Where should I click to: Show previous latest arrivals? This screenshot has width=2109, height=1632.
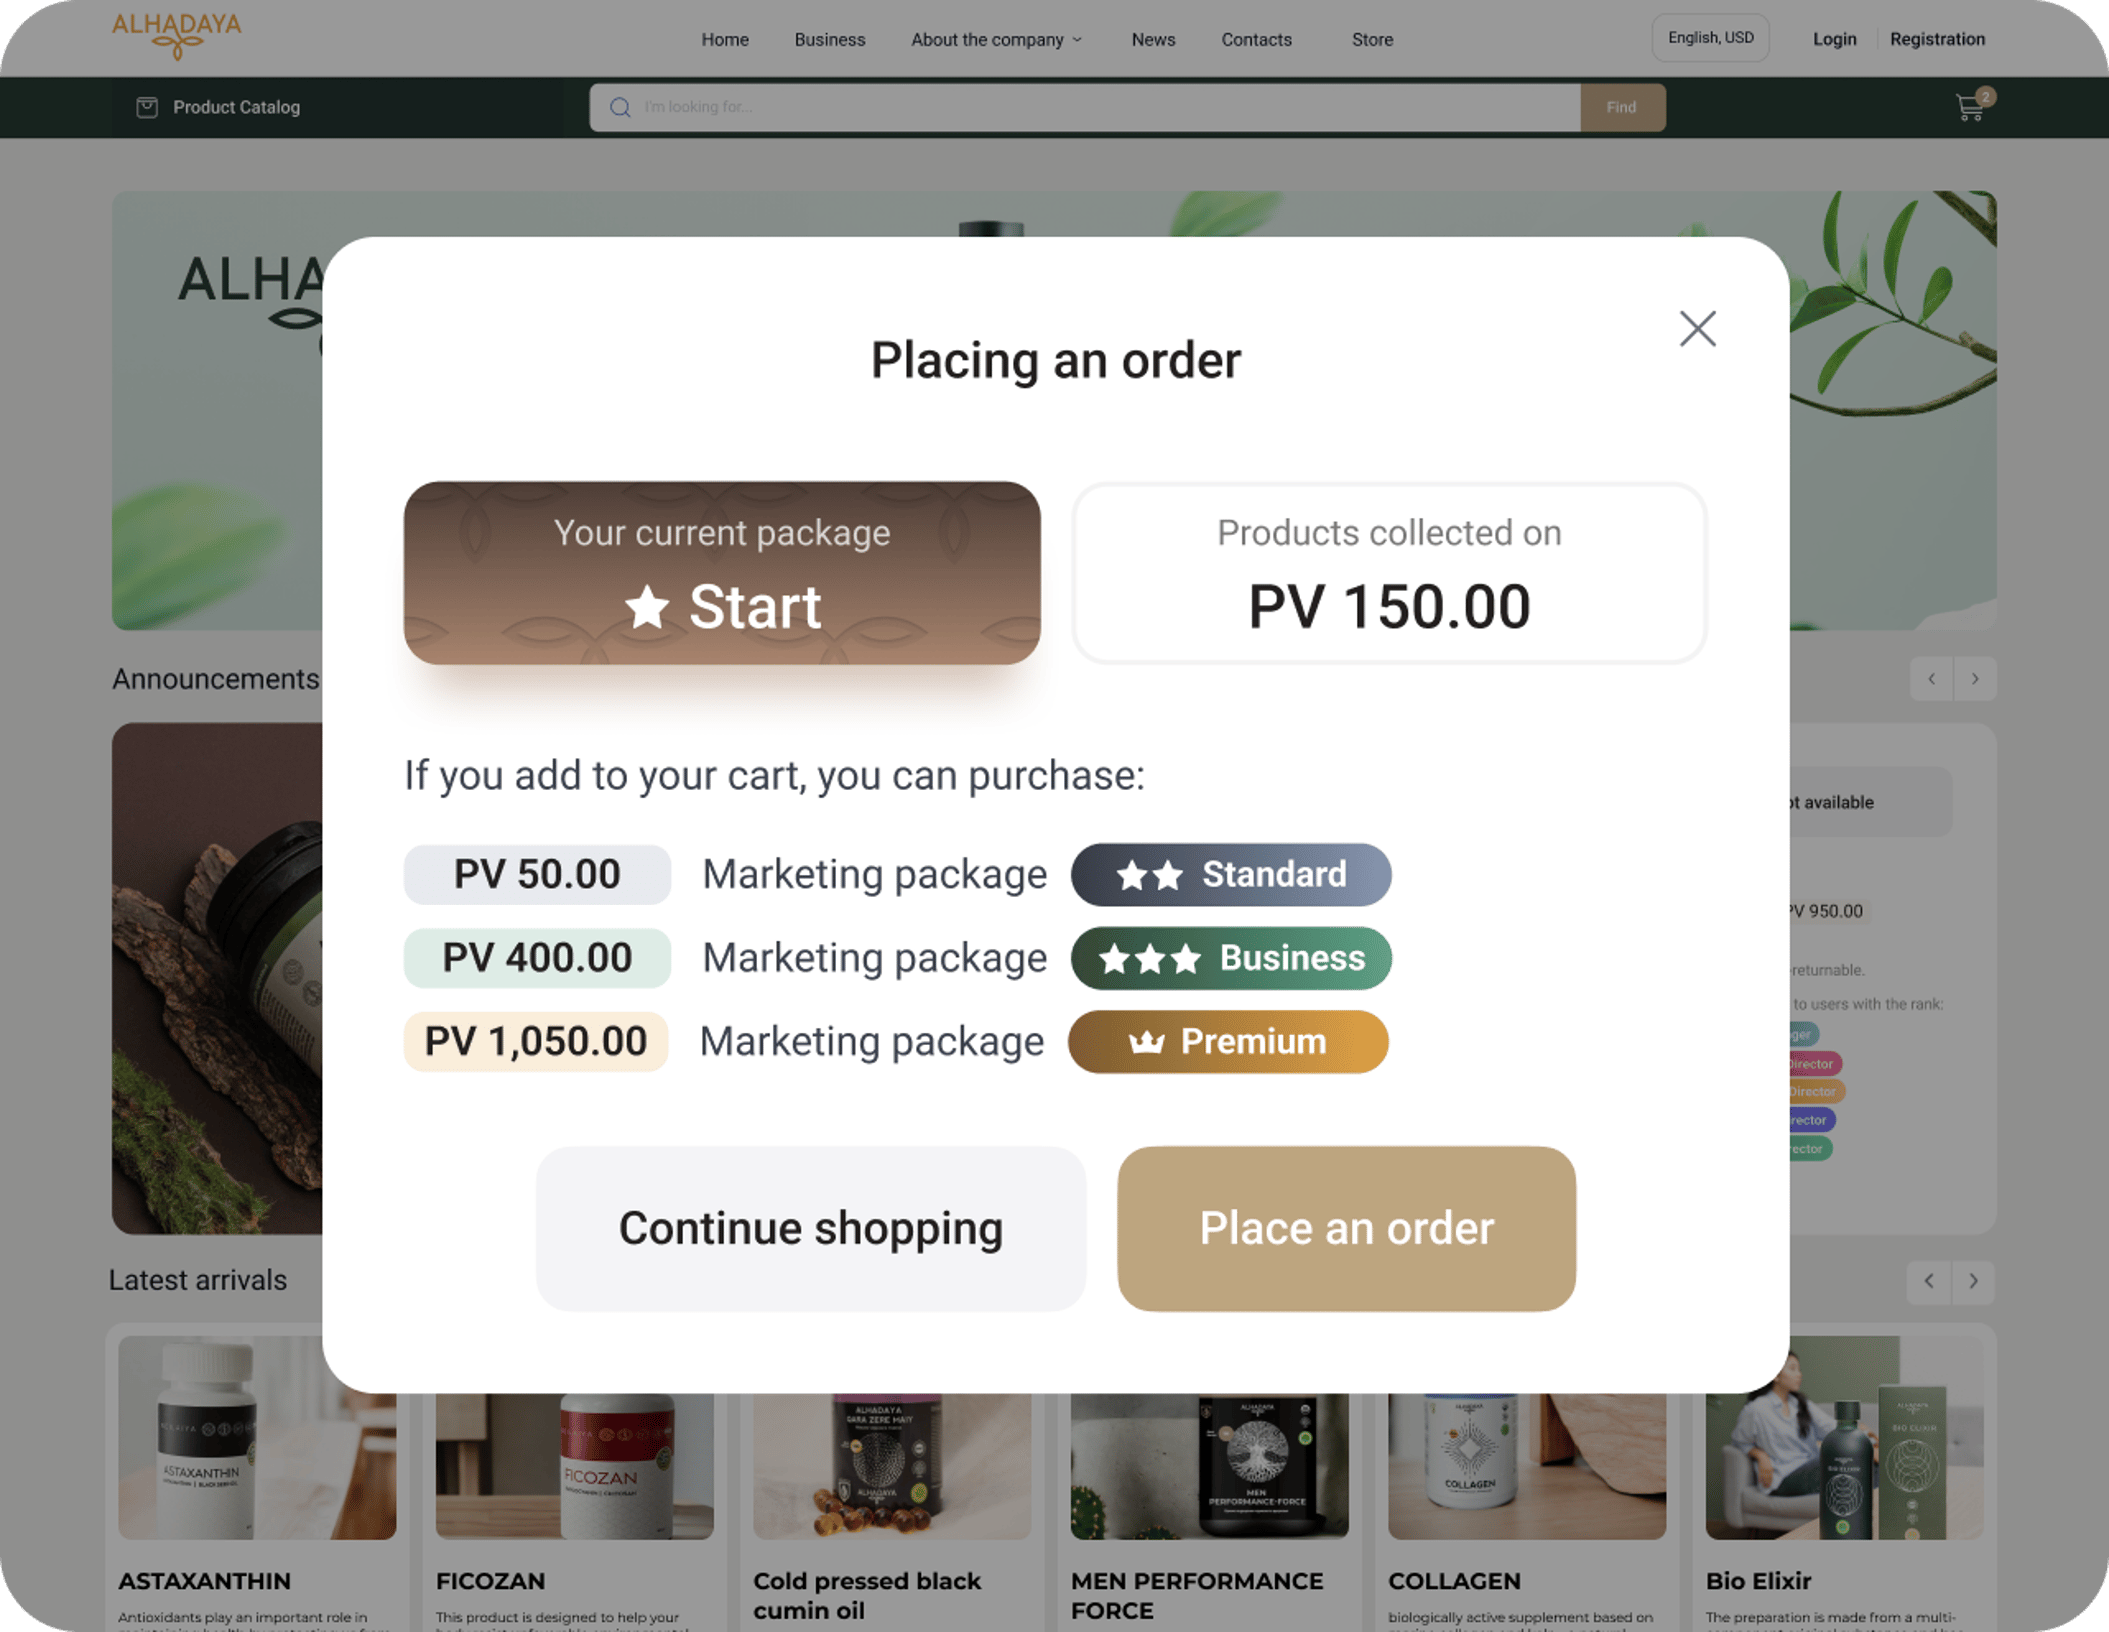pyautogui.click(x=1929, y=1281)
